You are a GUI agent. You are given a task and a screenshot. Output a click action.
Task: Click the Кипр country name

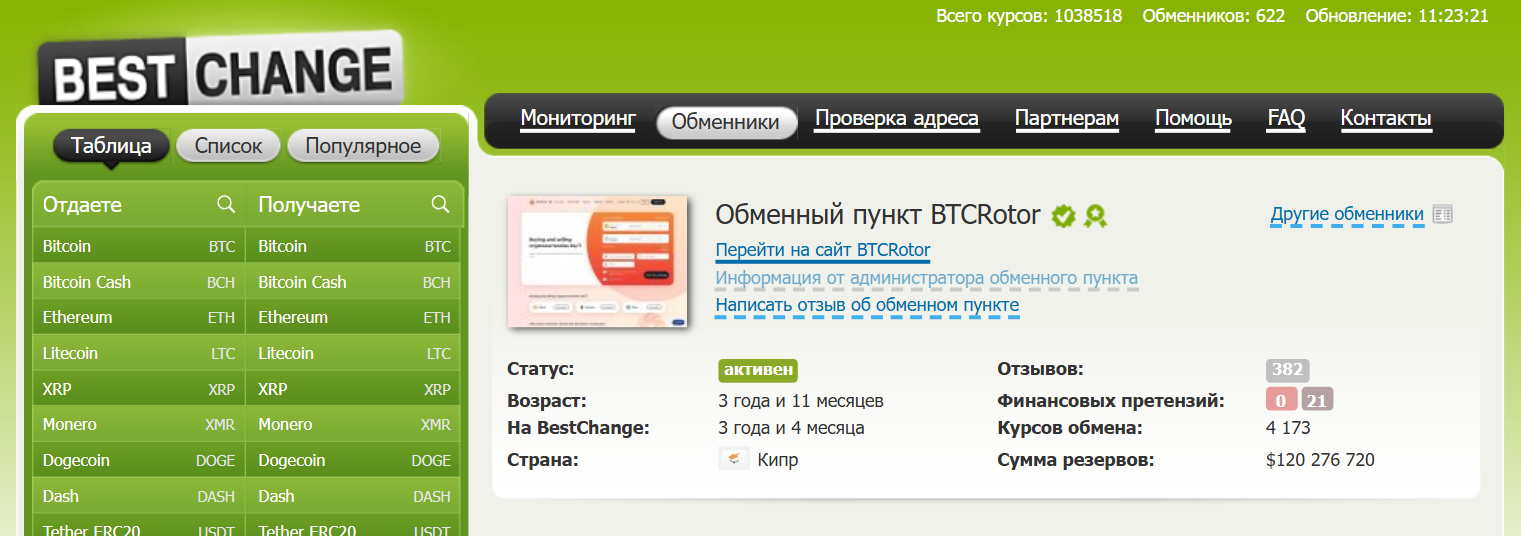pyautogui.click(x=778, y=460)
